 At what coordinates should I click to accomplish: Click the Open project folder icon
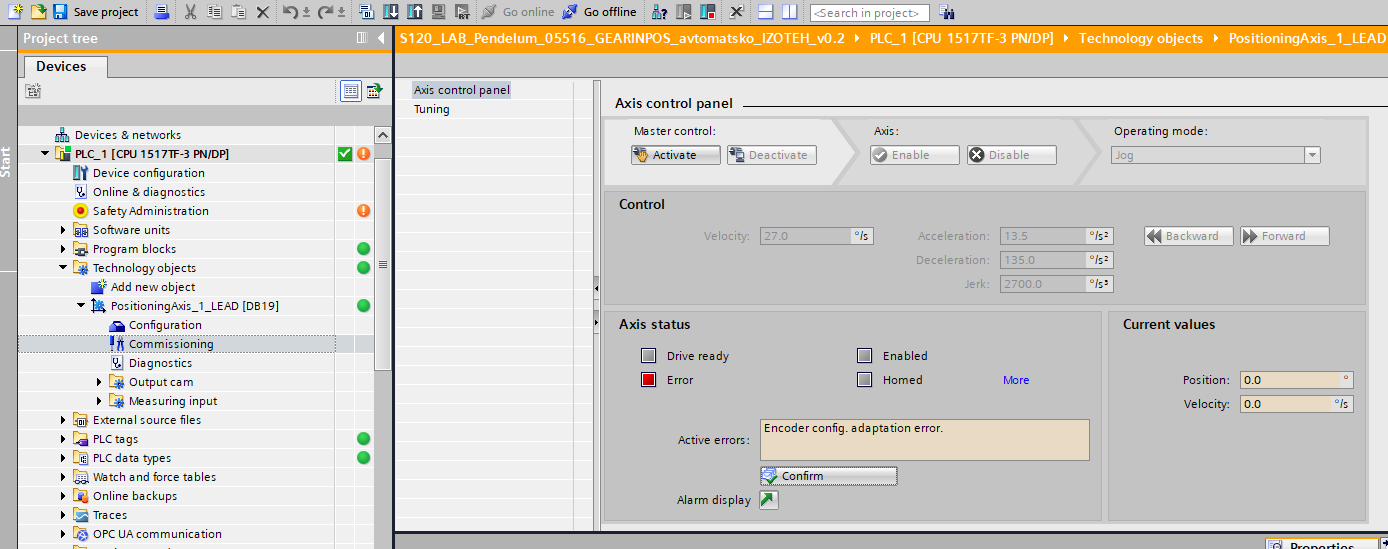[x=38, y=12]
